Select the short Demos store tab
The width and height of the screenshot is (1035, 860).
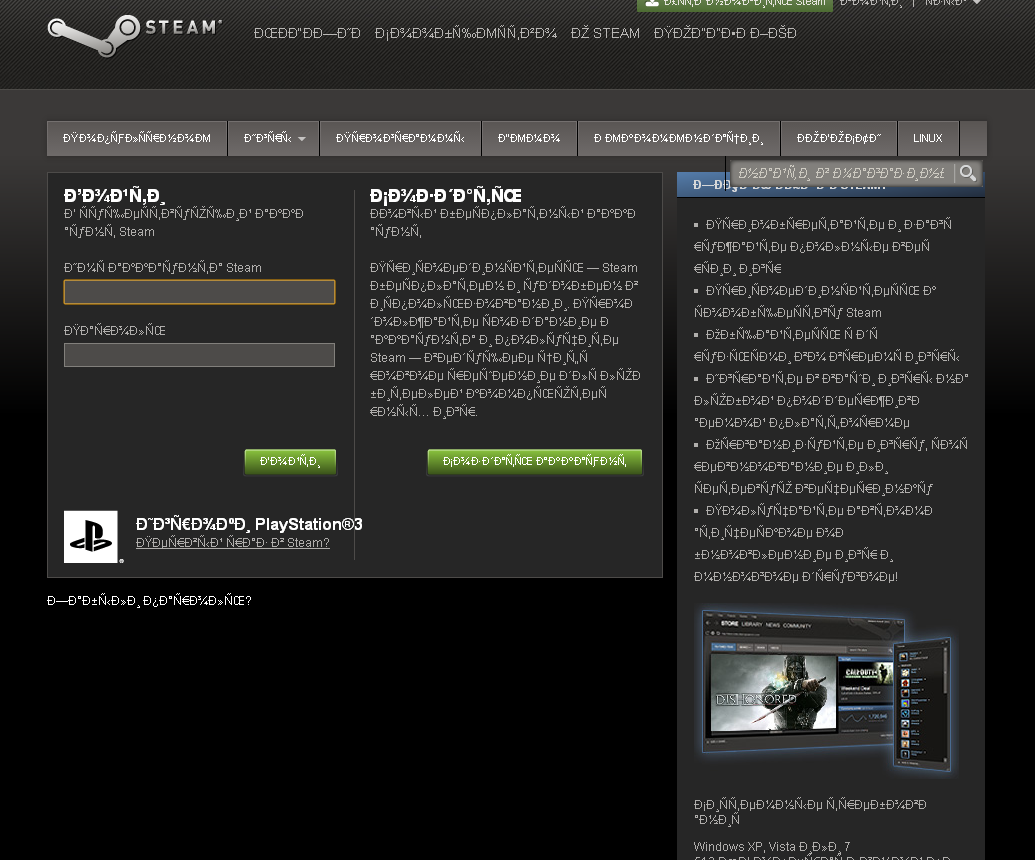[529, 138]
